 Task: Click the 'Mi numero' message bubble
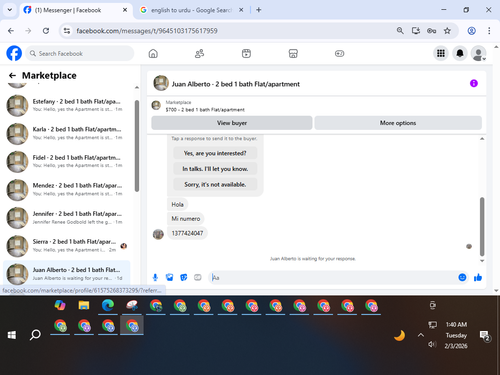(186, 219)
